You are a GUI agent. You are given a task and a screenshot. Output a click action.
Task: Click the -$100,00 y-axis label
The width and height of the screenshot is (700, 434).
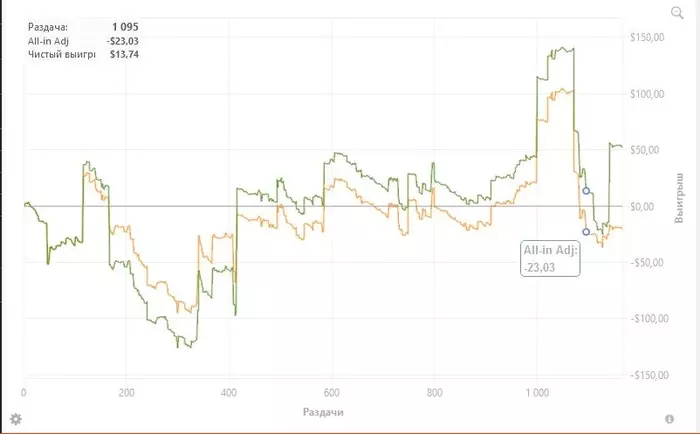pos(649,319)
